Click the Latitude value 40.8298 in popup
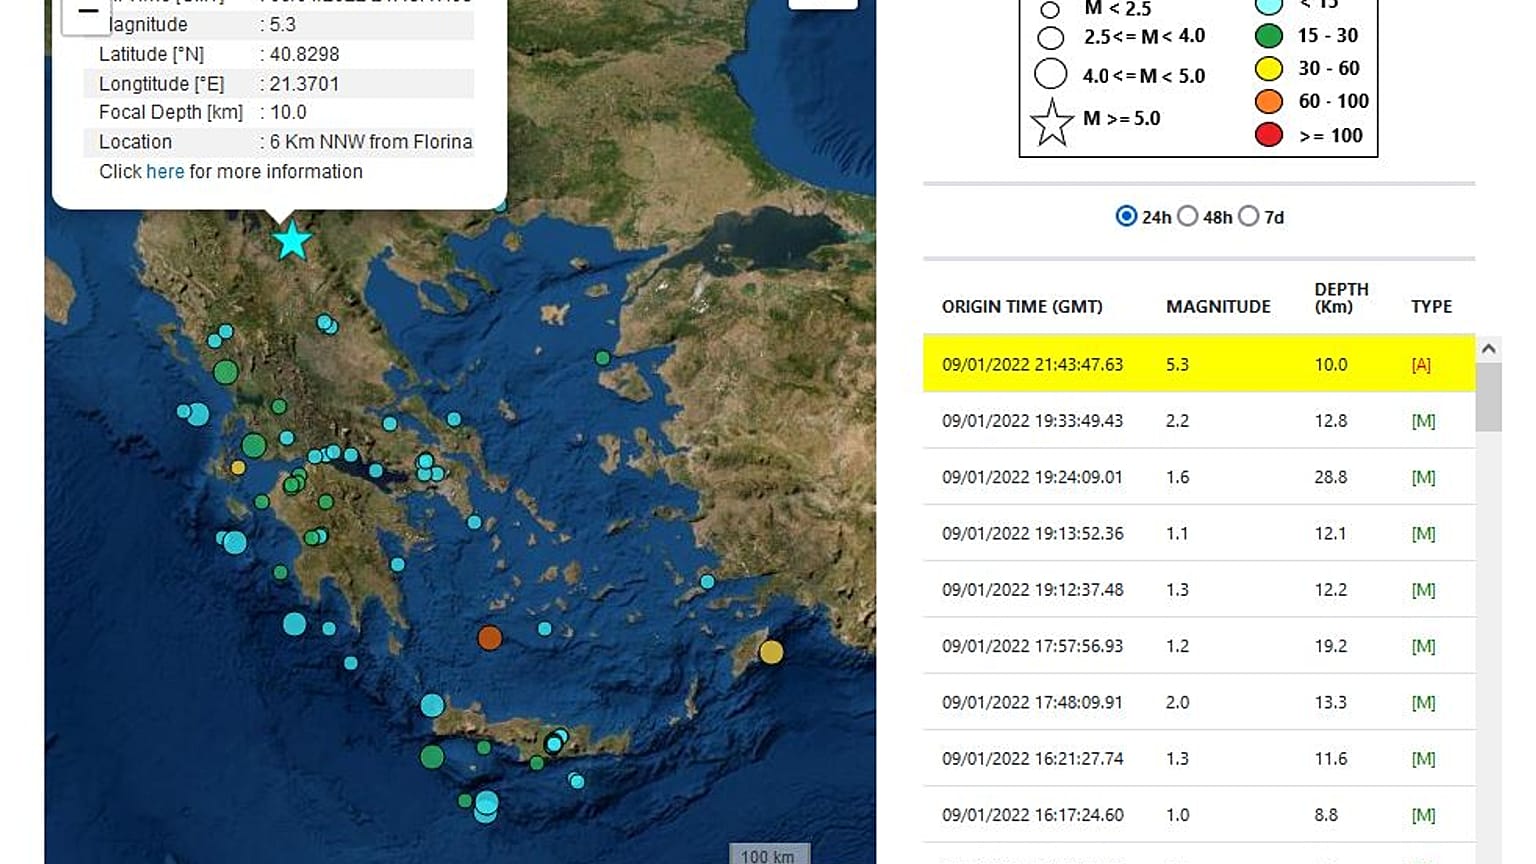This screenshot has width=1536, height=864. pyautogui.click(x=304, y=54)
